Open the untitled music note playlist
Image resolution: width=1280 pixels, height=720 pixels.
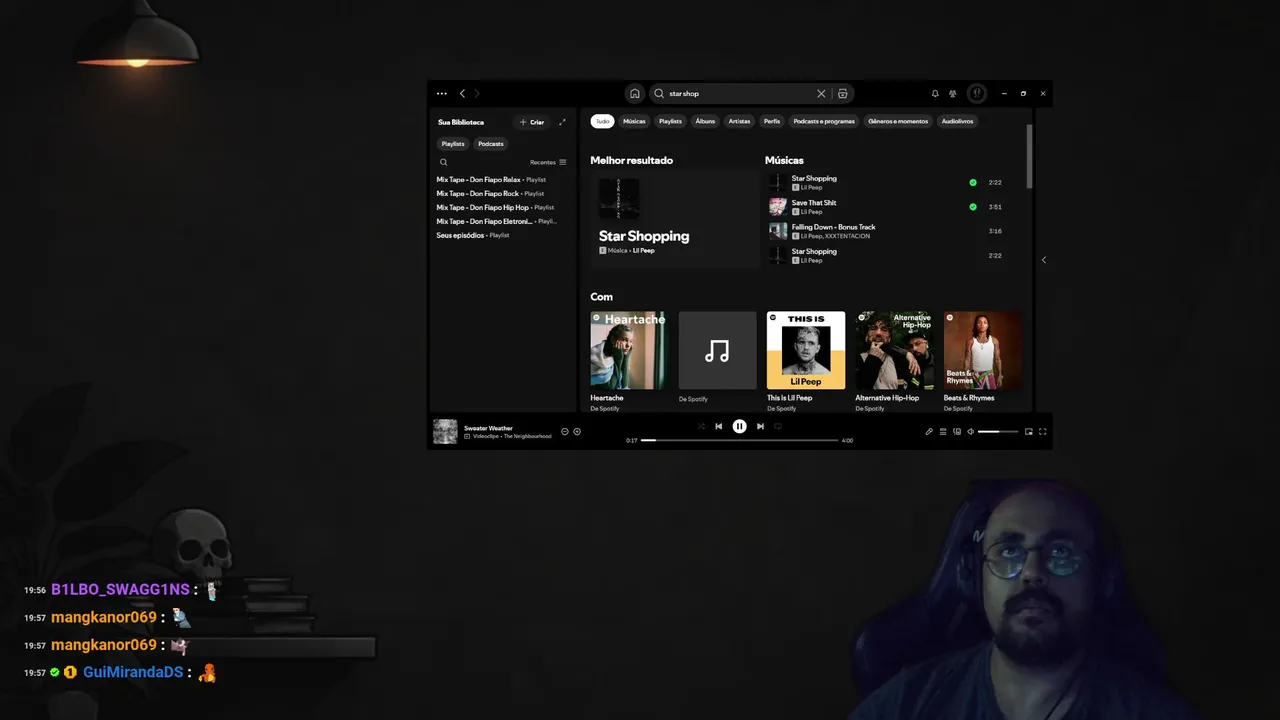717,350
